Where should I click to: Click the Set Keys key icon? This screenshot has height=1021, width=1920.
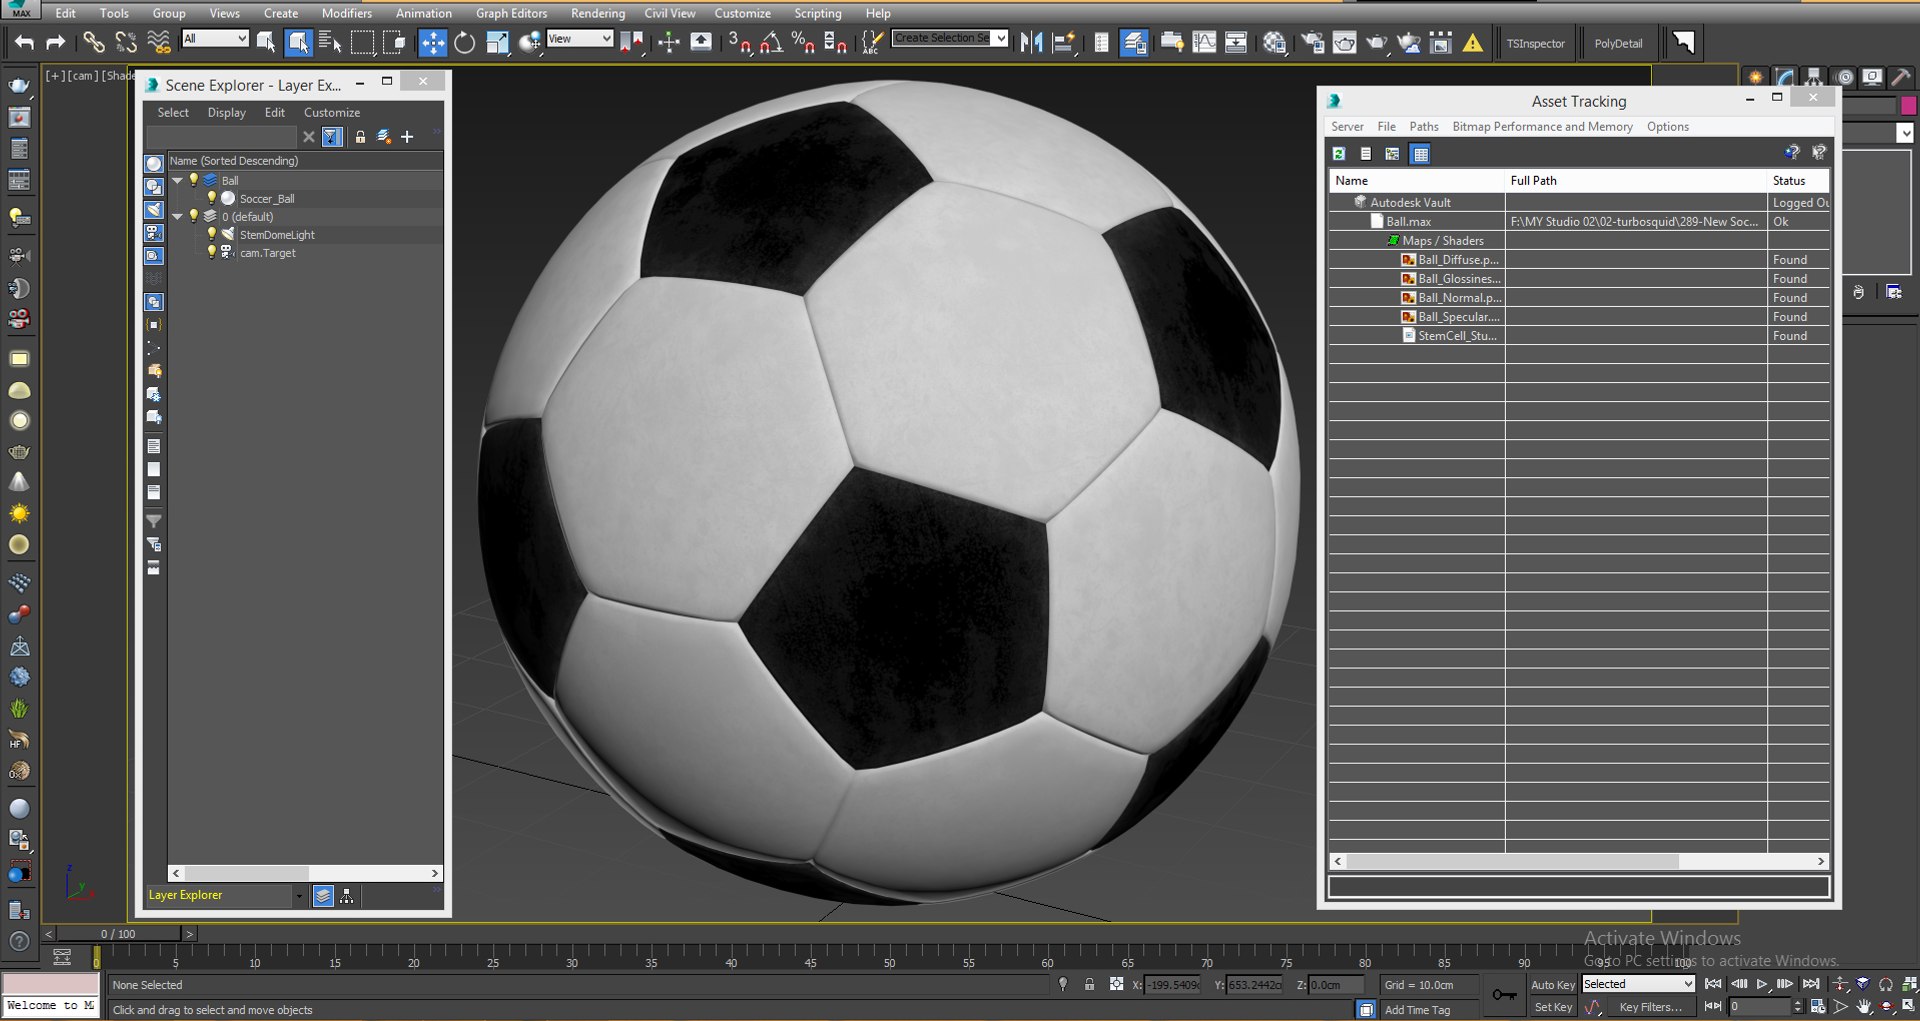click(1504, 995)
